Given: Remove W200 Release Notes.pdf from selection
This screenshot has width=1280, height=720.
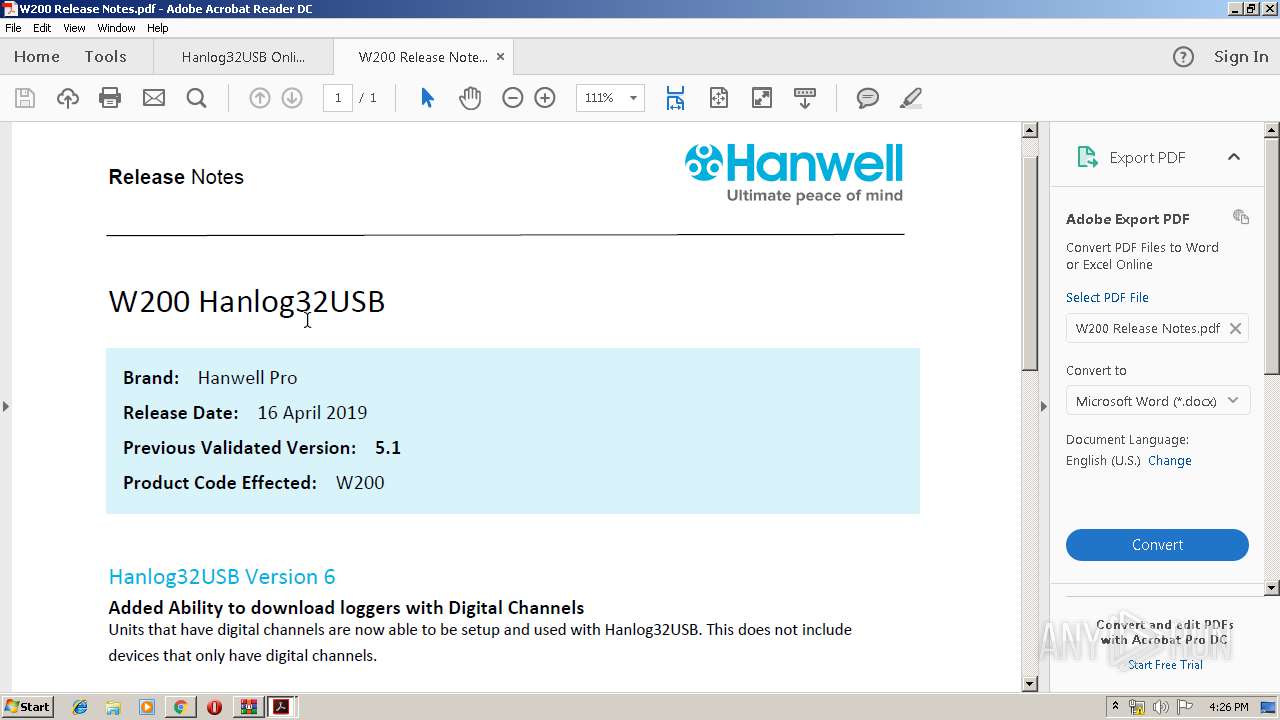Looking at the screenshot, I should [1236, 328].
